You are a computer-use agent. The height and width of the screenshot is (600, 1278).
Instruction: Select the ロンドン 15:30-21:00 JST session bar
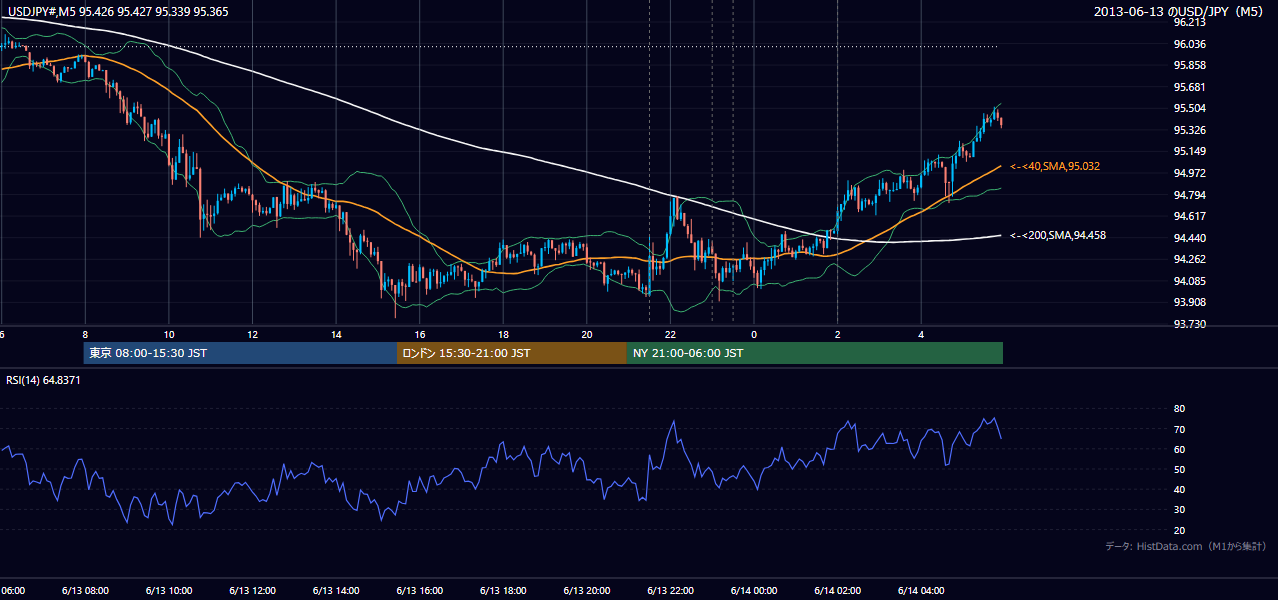(512, 353)
